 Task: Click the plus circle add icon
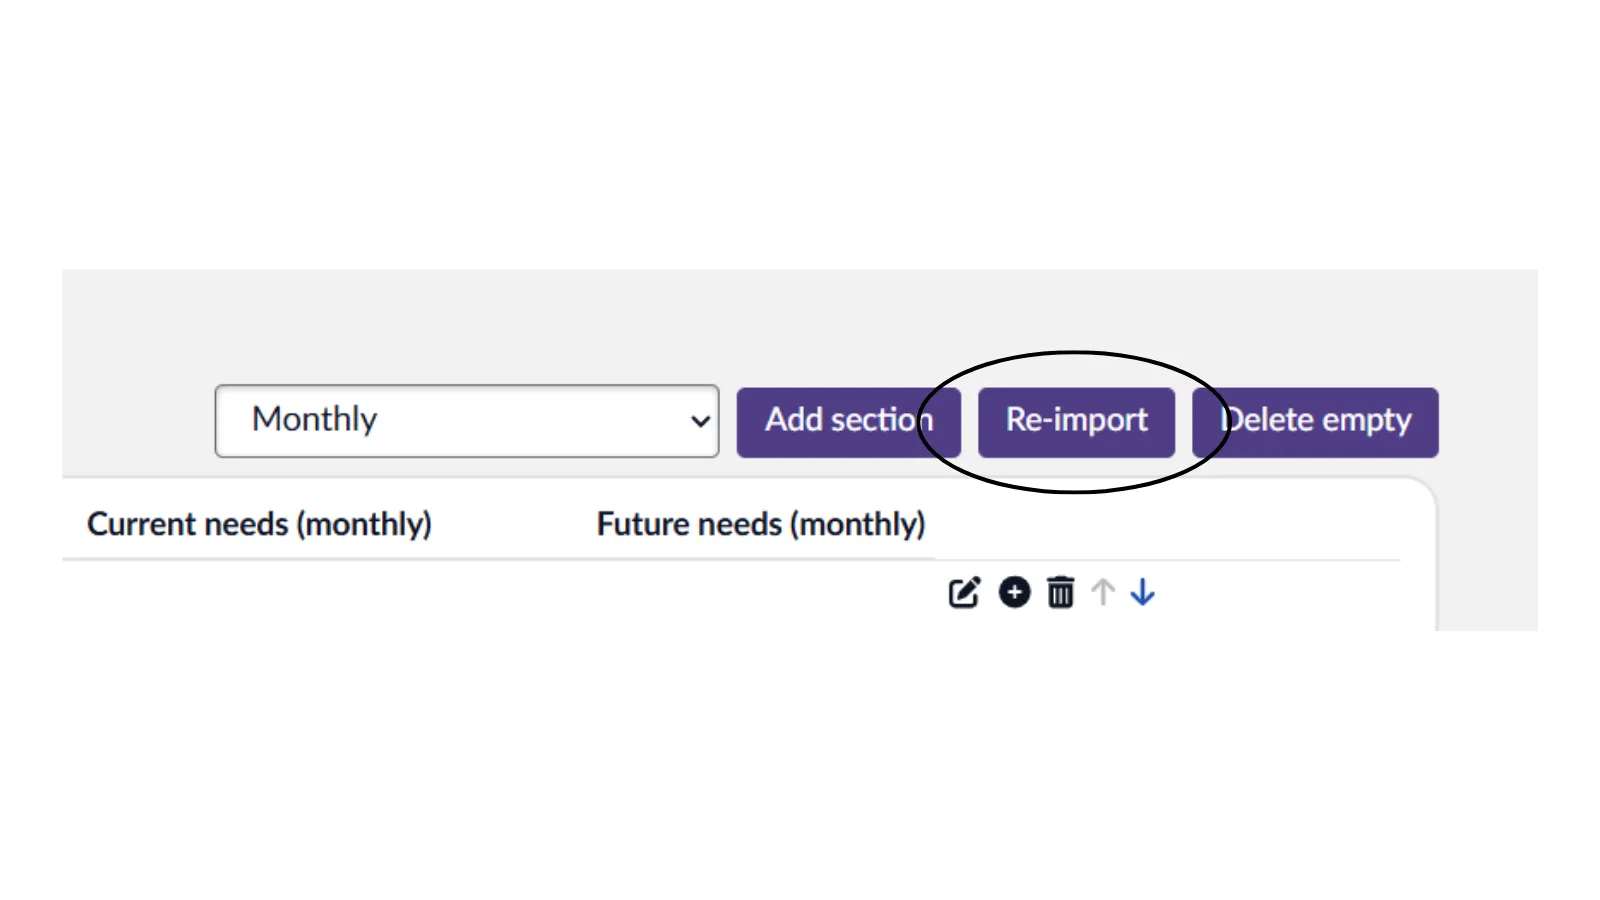[1014, 593]
